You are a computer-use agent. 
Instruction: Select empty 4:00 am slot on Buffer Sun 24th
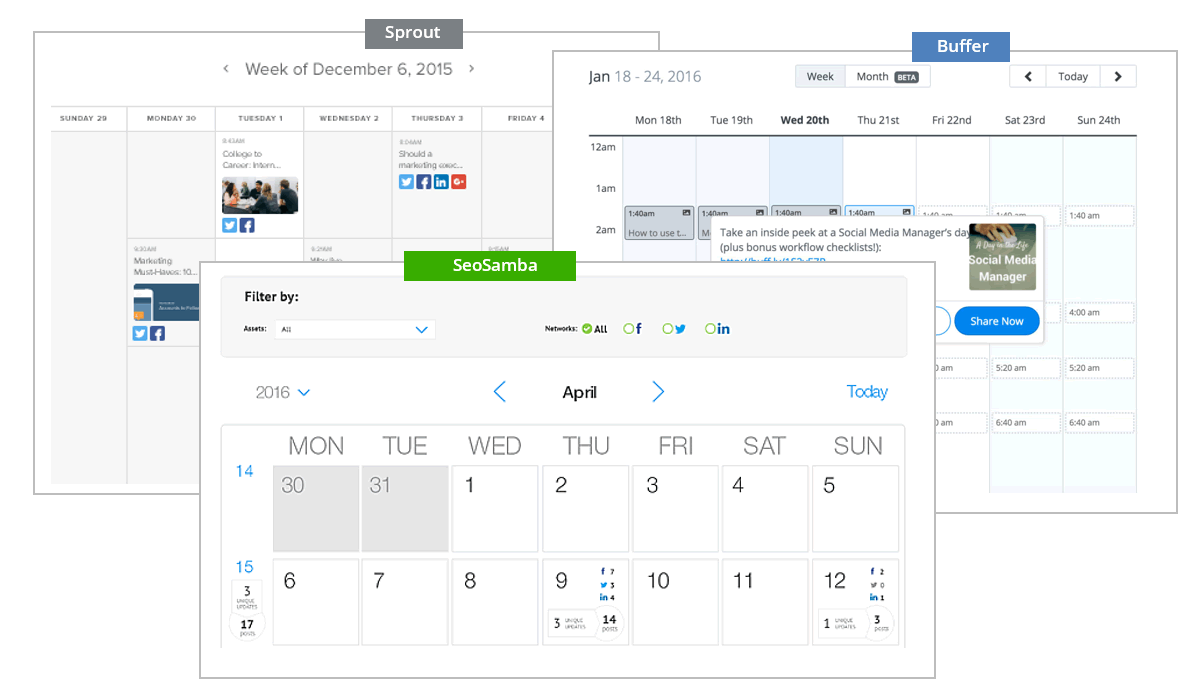(x=1099, y=313)
